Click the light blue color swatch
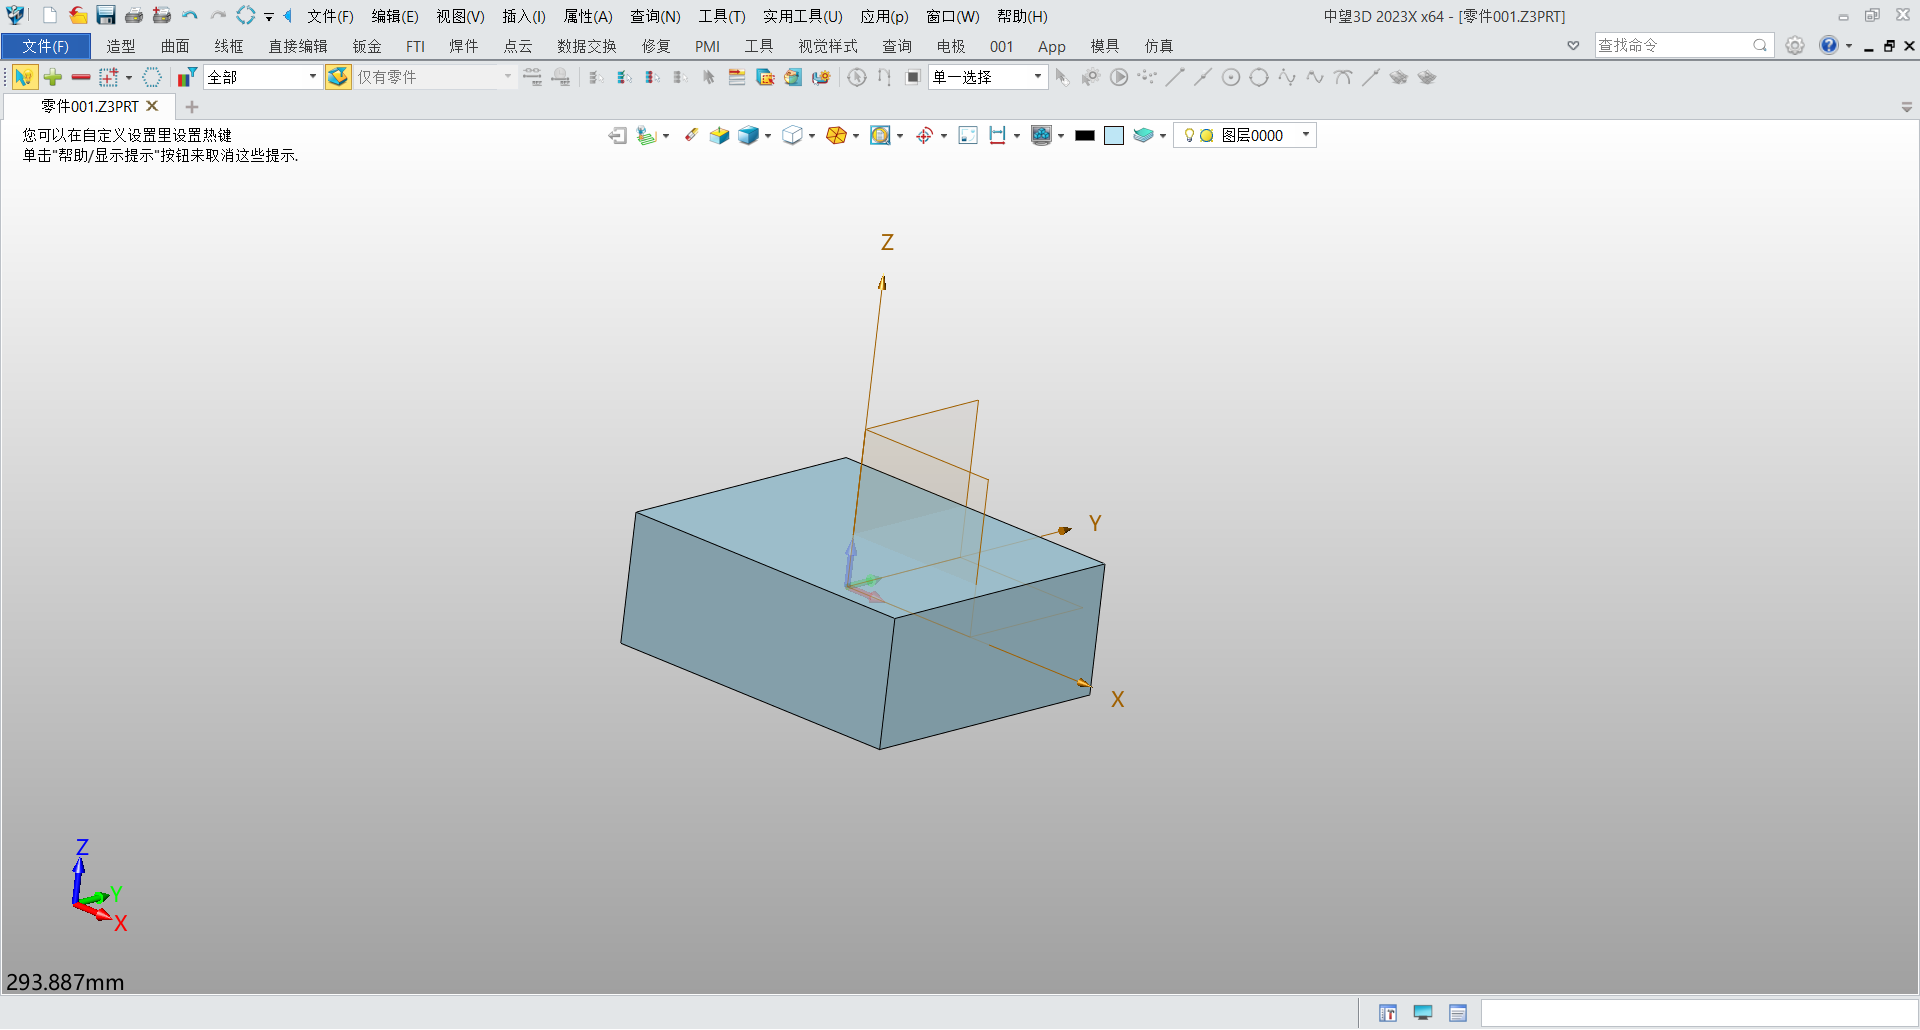The width and height of the screenshot is (1920, 1030). [1114, 136]
